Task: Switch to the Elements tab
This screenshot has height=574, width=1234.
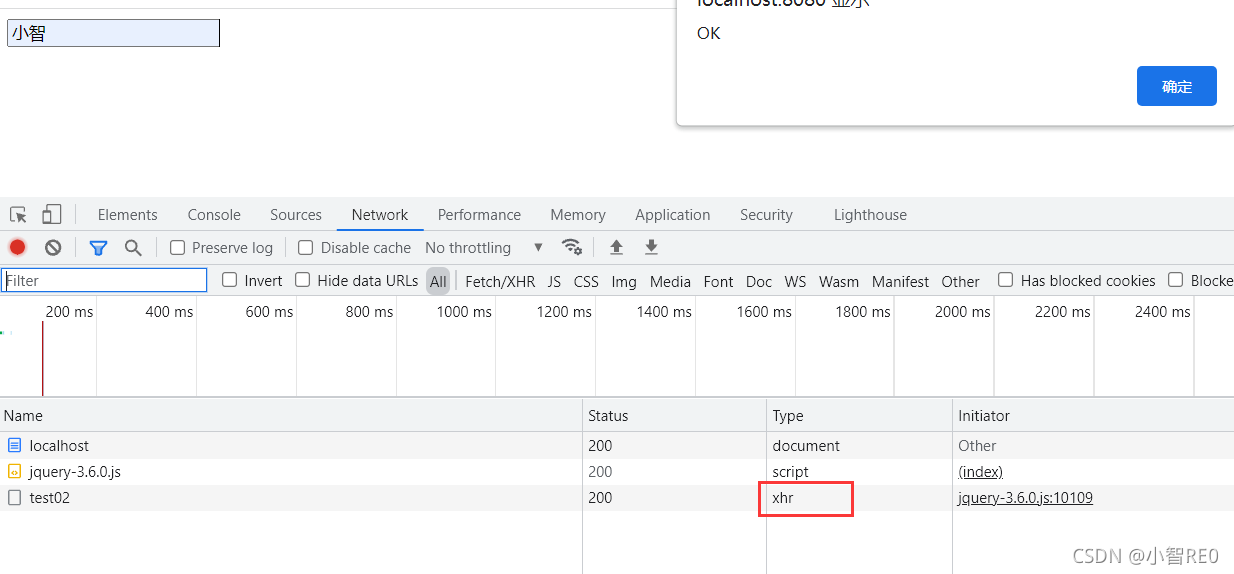Action: coord(127,215)
